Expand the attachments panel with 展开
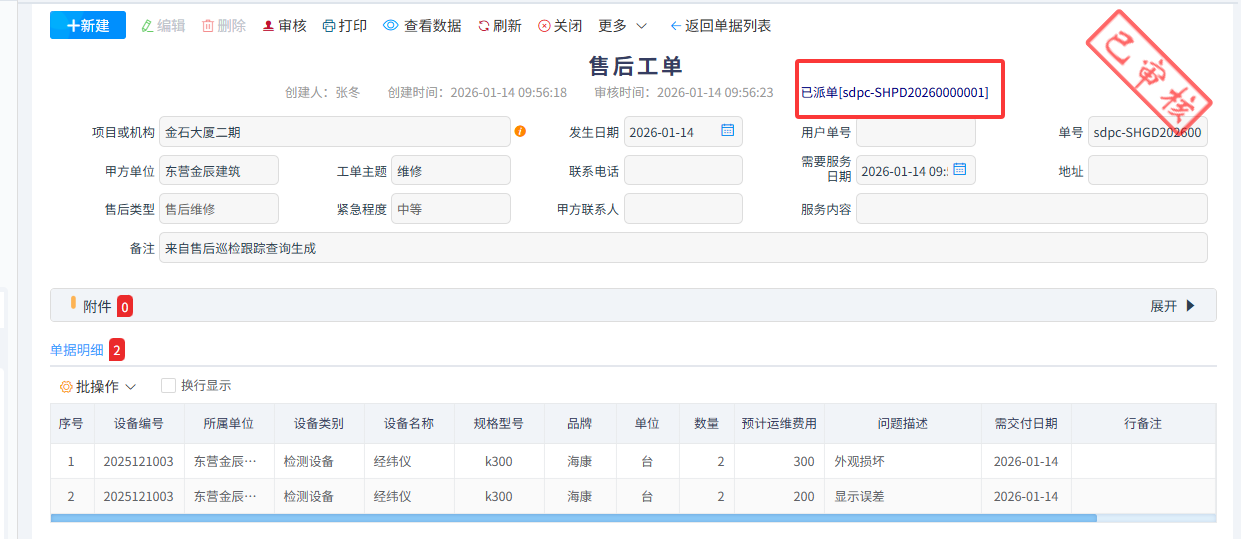1241x539 pixels. click(x=1172, y=306)
